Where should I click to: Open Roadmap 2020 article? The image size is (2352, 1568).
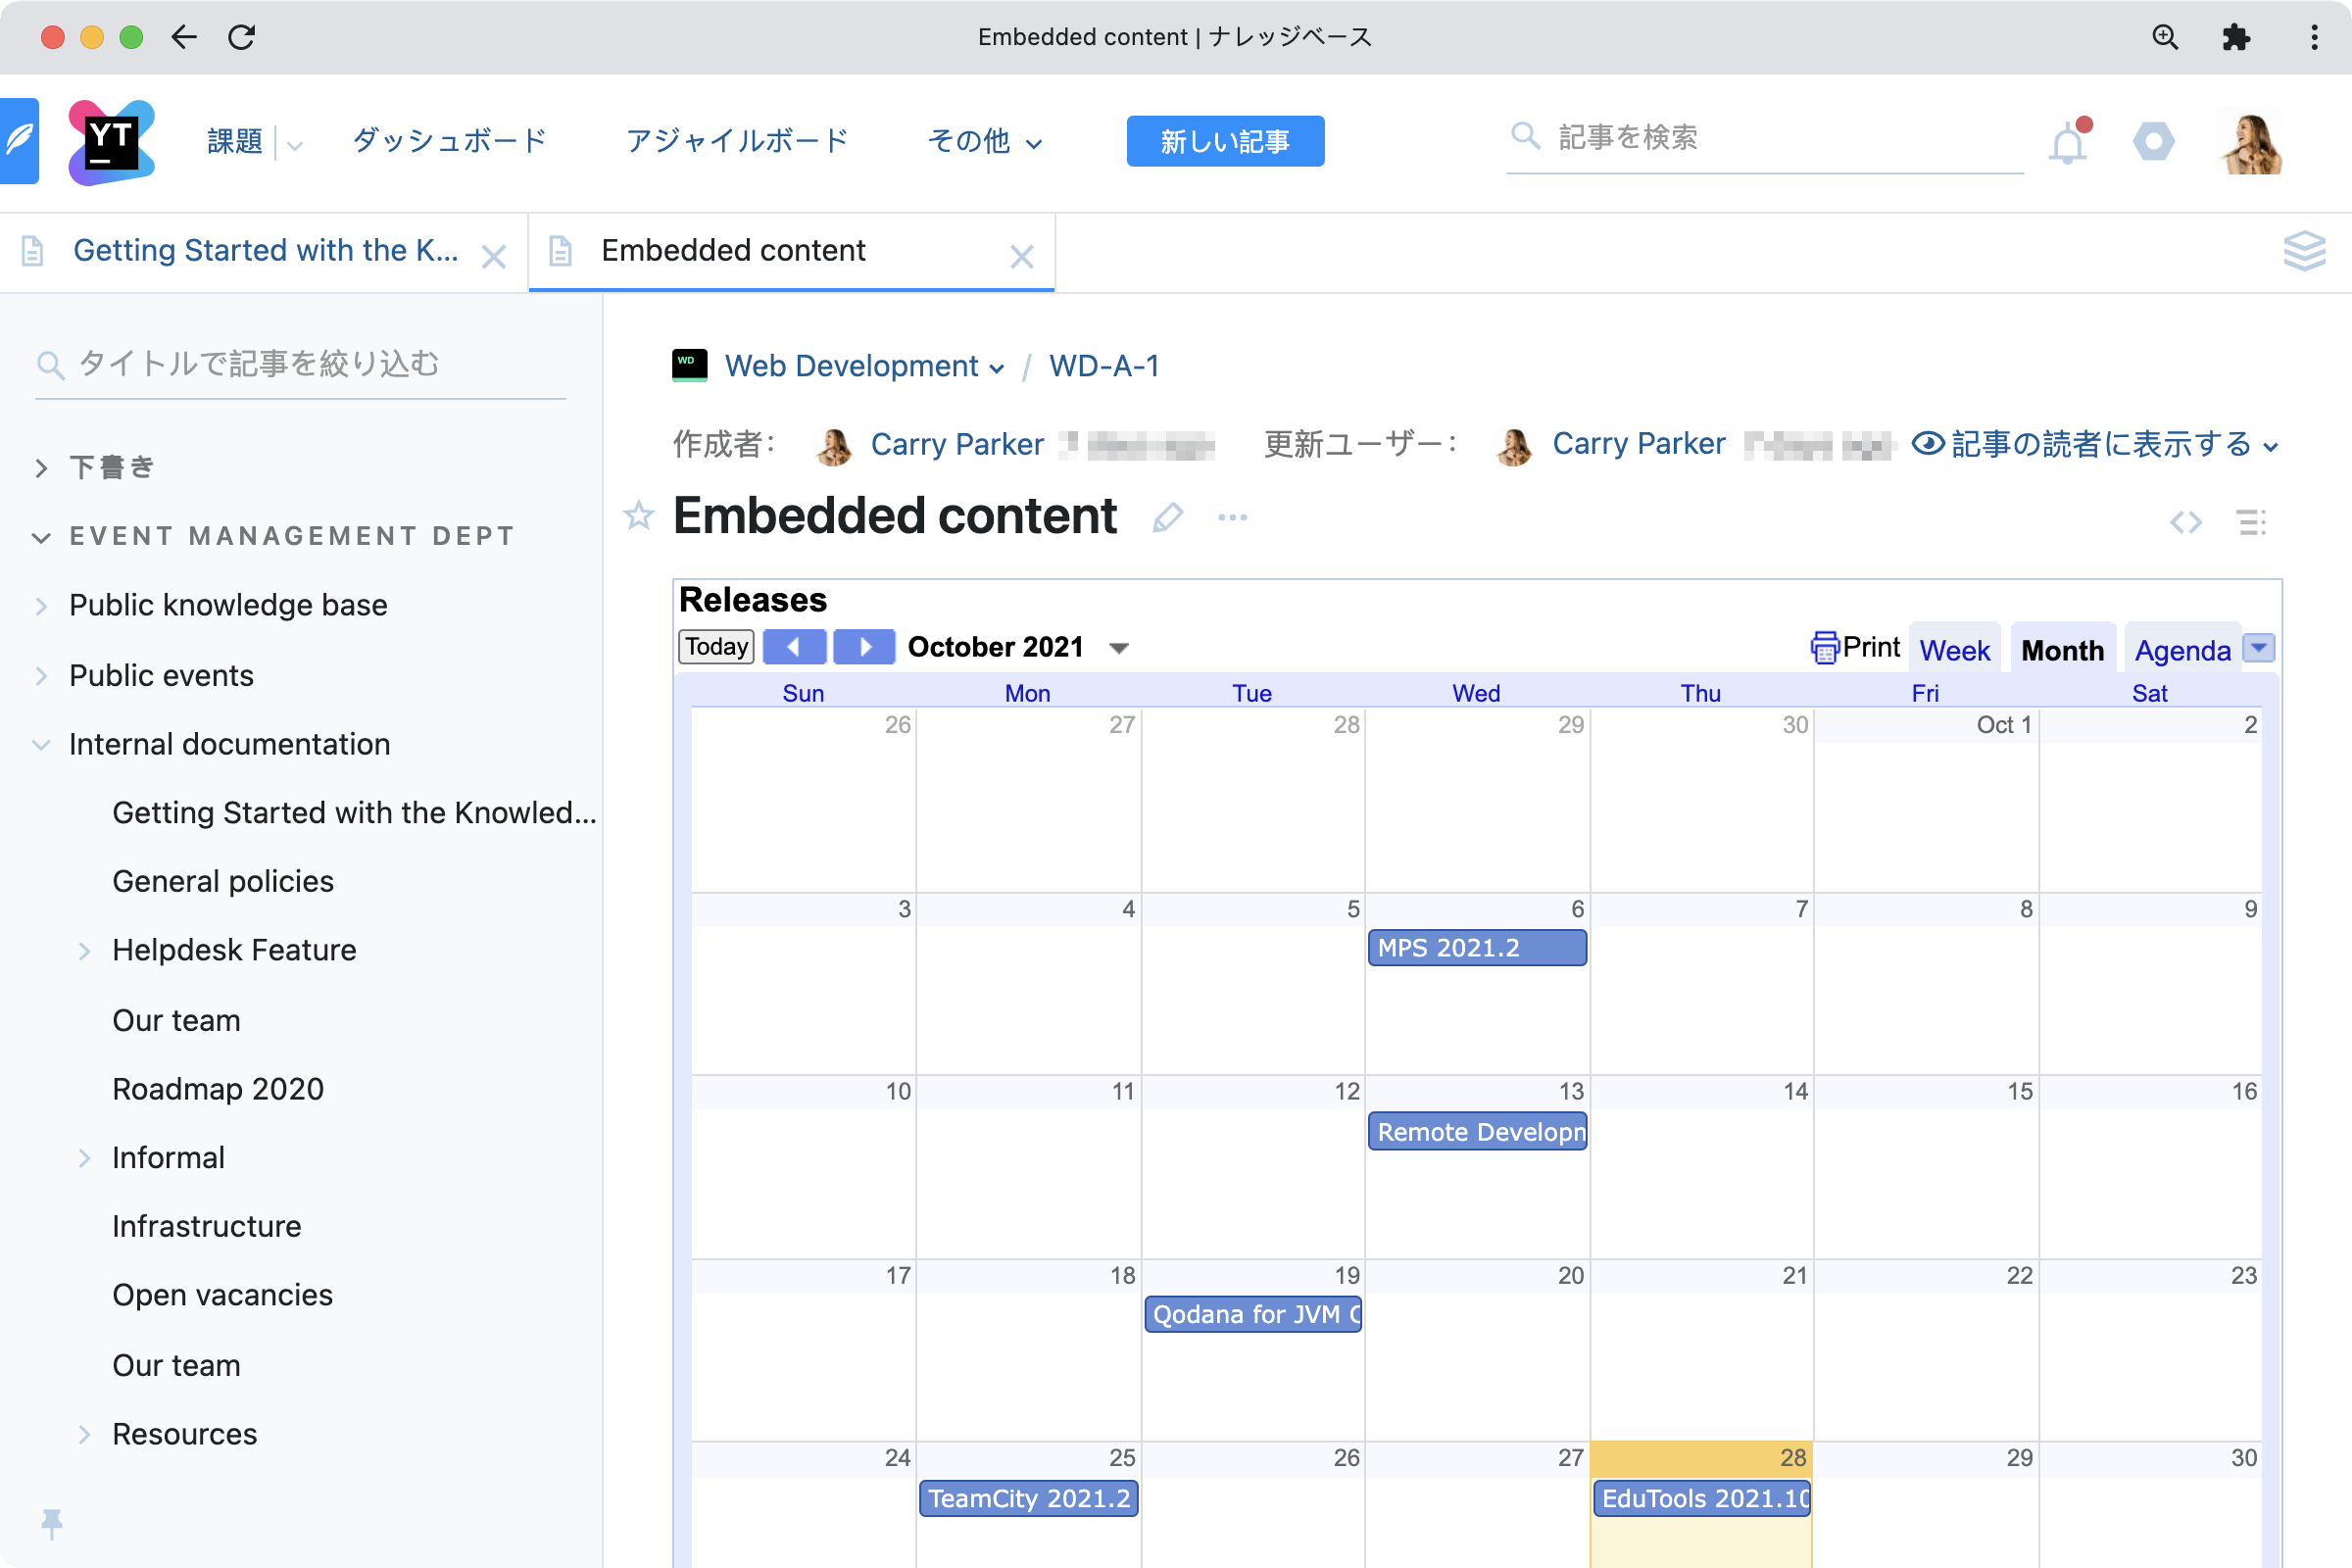tap(218, 1090)
